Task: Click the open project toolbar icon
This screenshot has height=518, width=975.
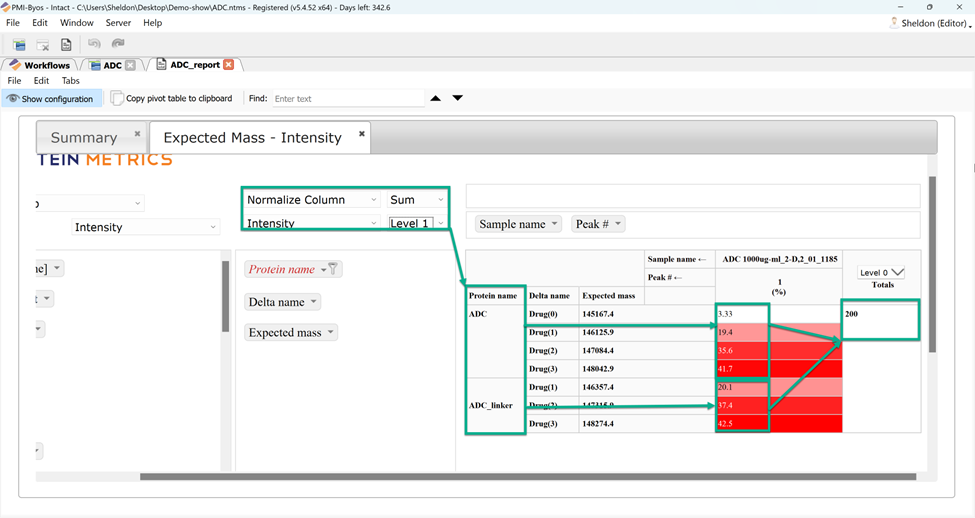Action: coord(19,44)
